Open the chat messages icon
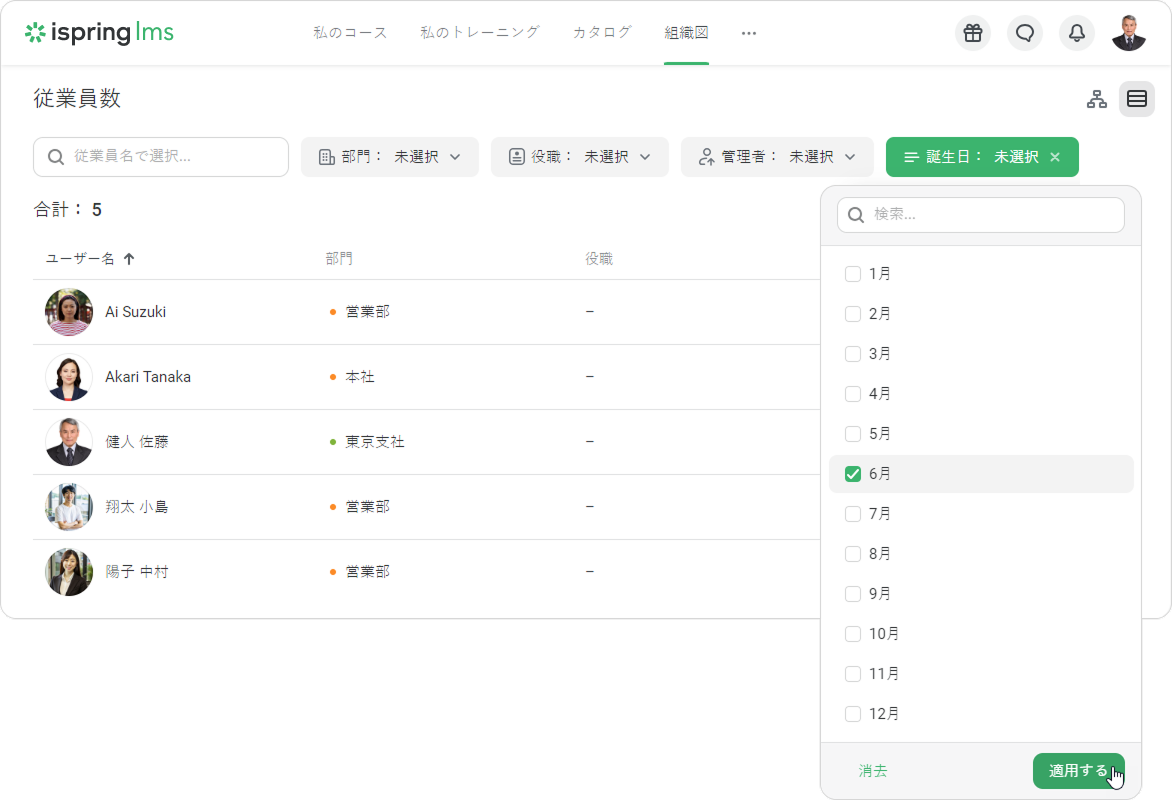Image resolution: width=1172 pixels, height=800 pixels. [1025, 33]
